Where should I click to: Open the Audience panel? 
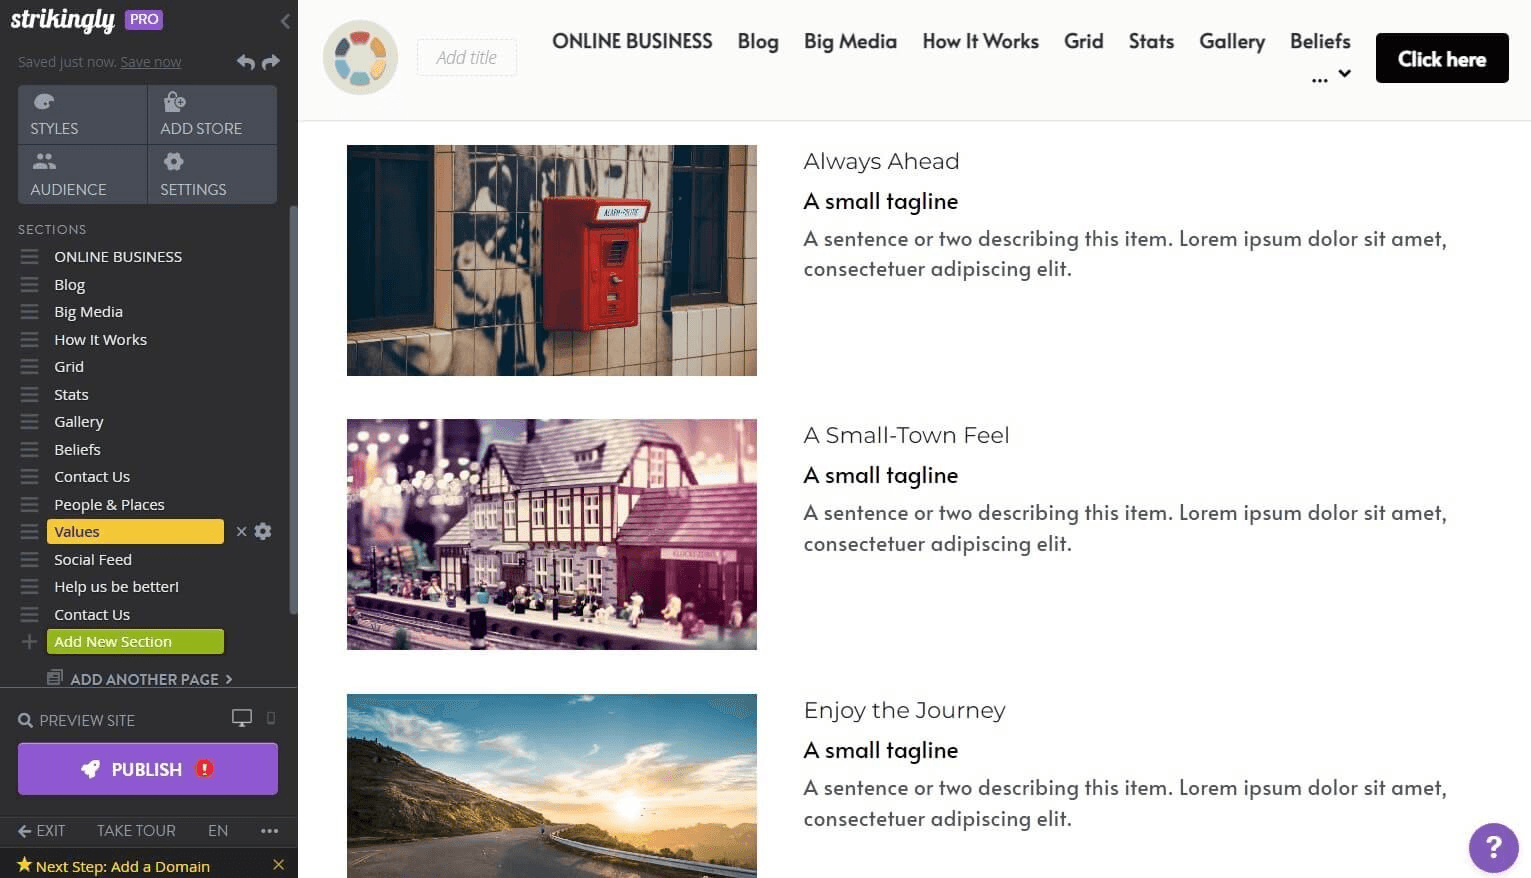(82, 175)
